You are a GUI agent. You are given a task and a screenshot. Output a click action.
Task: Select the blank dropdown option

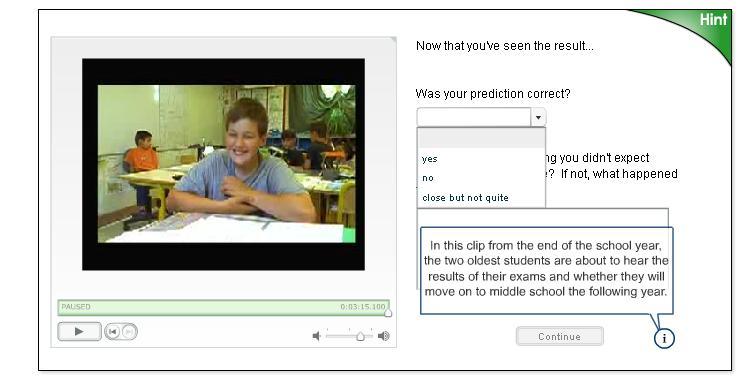click(481, 139)
